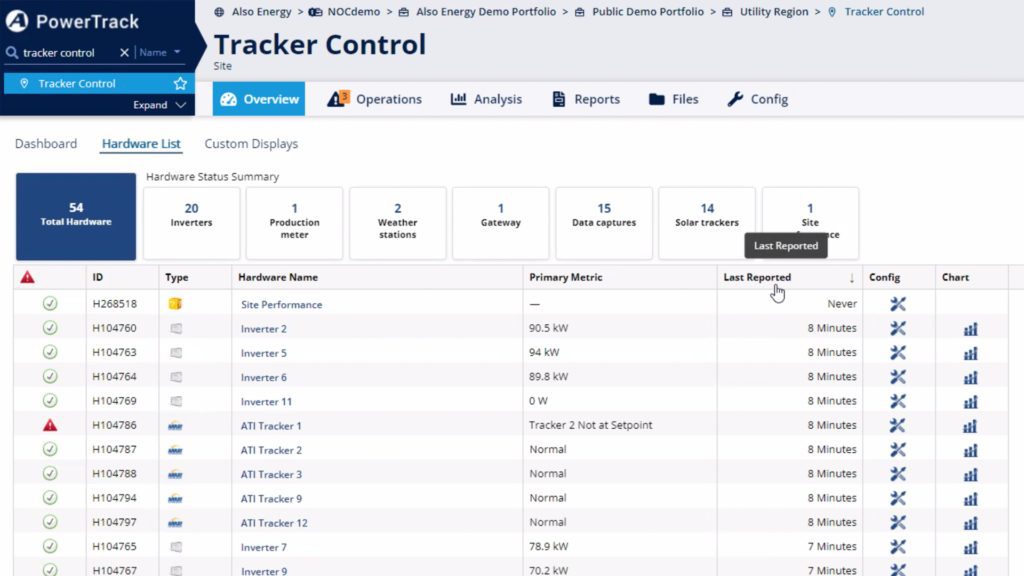Sort the table by Last Reported

tap(757, 277)
